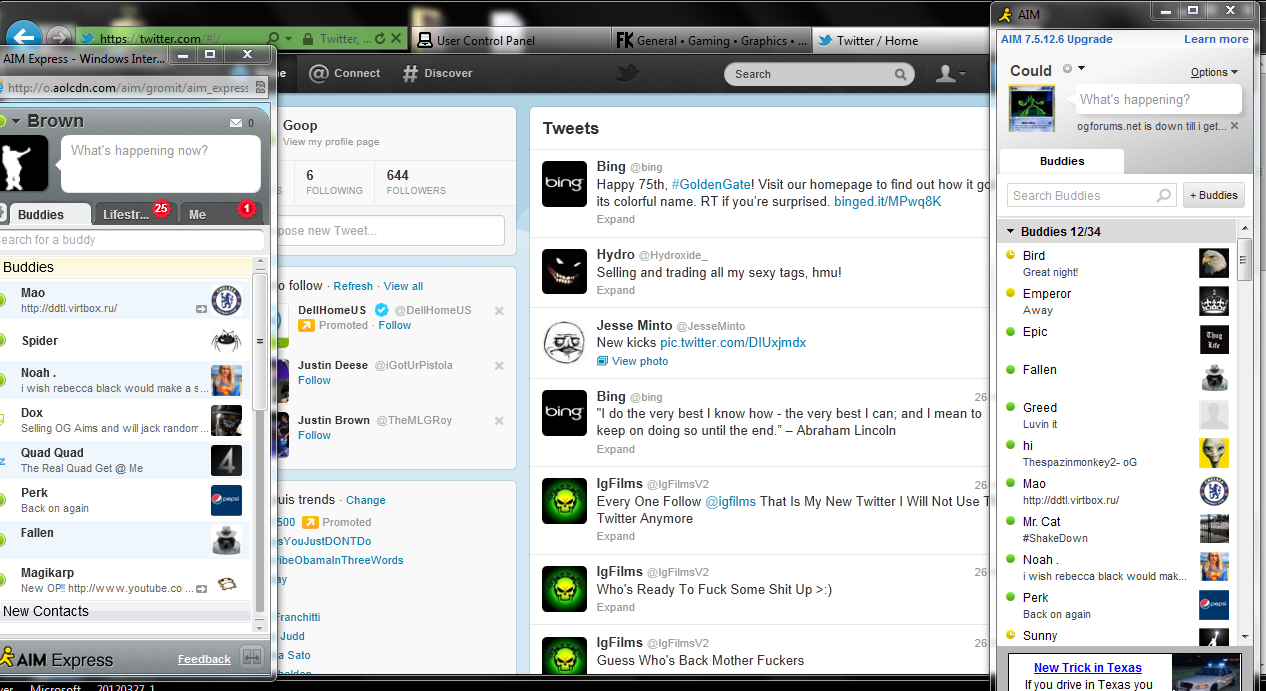This screenshot has width=1266, height=691.
Task: Click Feedback link in AIM Express
Action: (204, 659)
